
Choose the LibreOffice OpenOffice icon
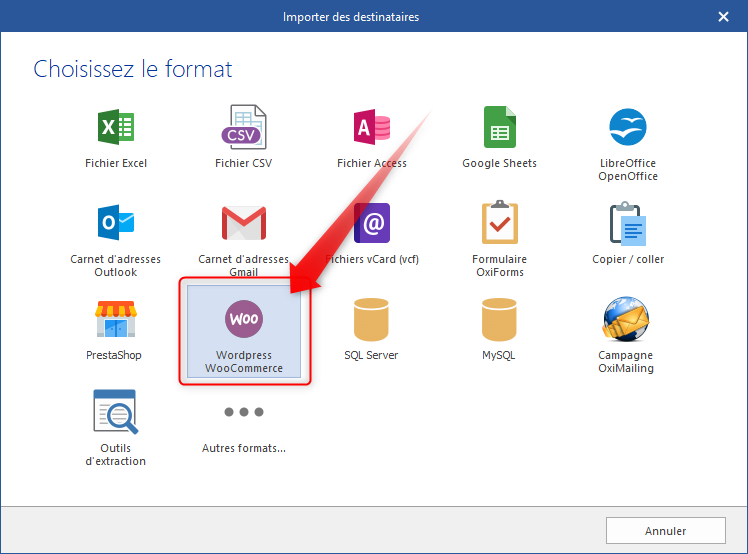pos(628,127)
